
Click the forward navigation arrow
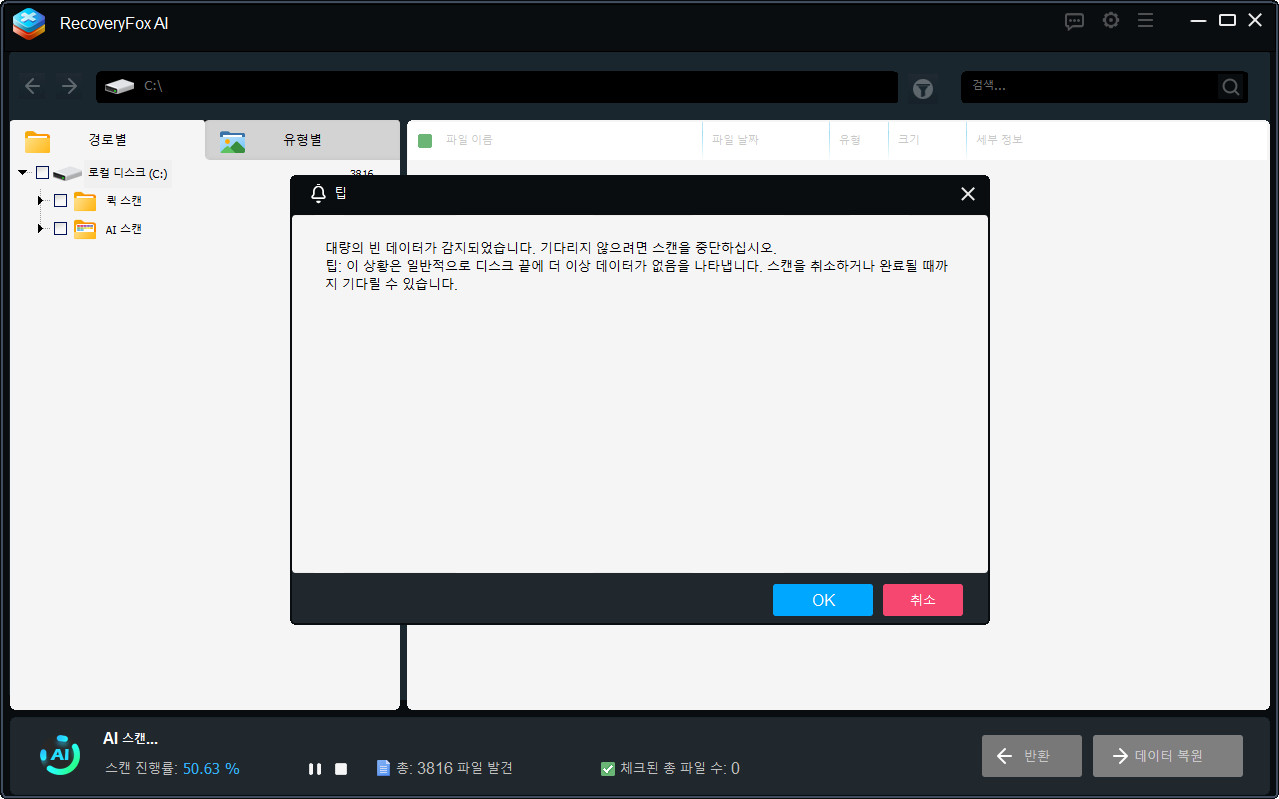click(x=68, y=86)
